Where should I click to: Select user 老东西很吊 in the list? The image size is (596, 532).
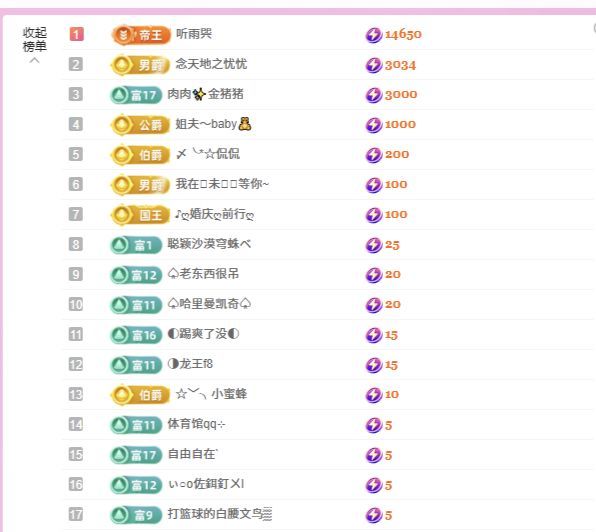203,274
